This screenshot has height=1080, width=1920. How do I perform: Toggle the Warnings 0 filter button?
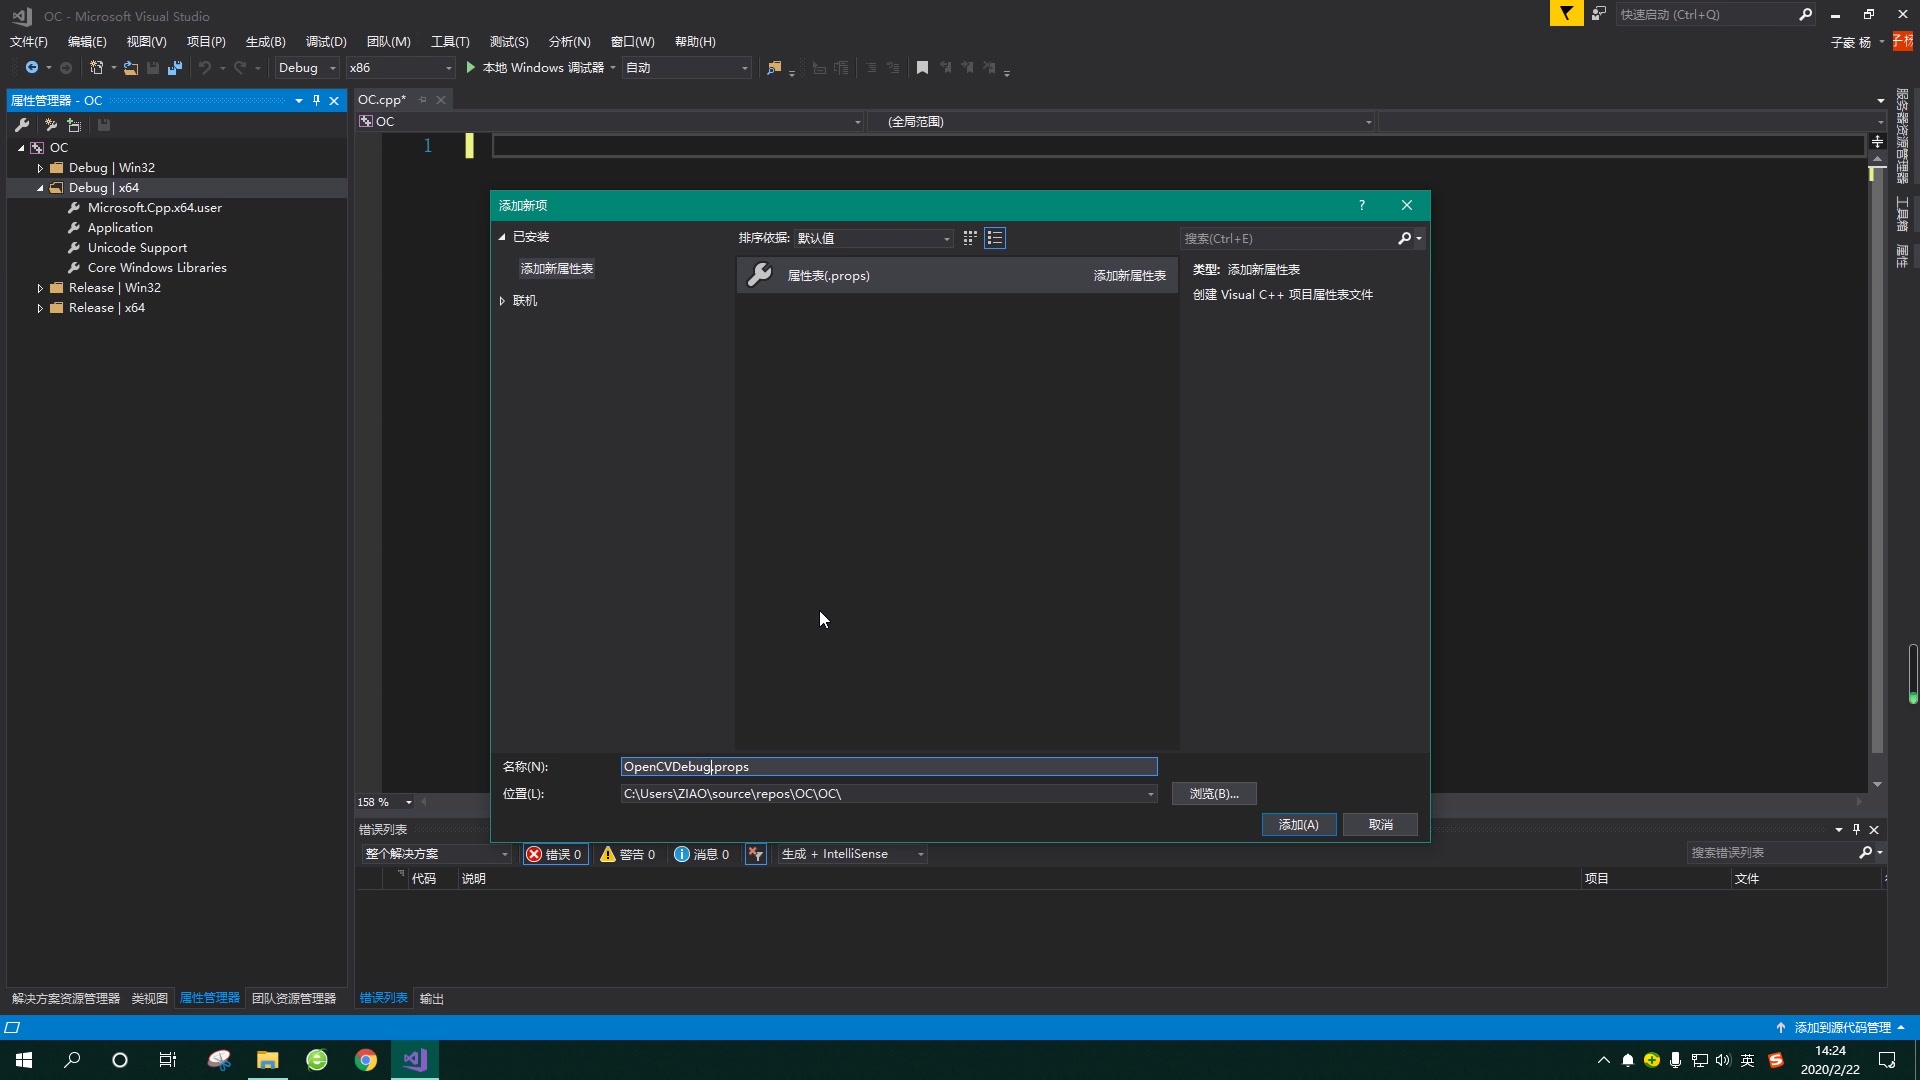(x=628, y=854)
